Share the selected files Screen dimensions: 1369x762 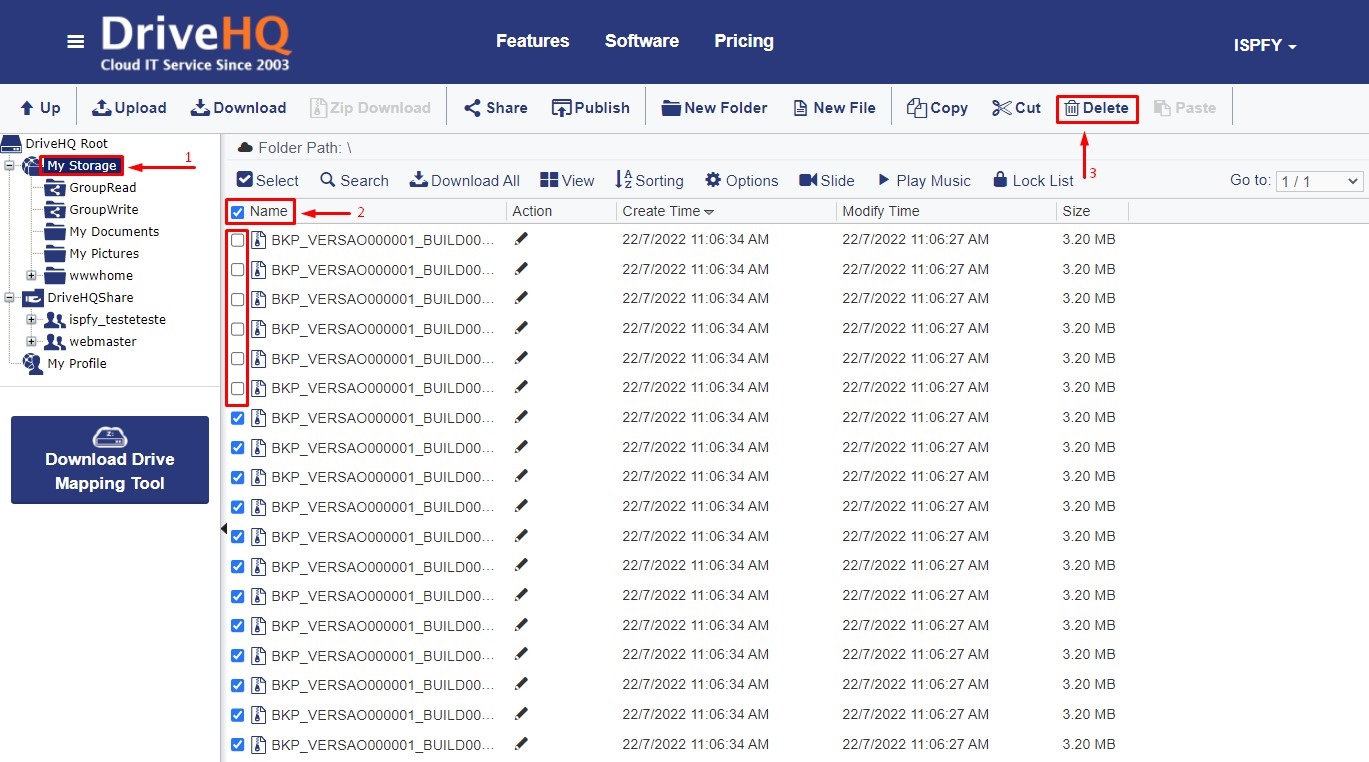click(x=495, y=108)
